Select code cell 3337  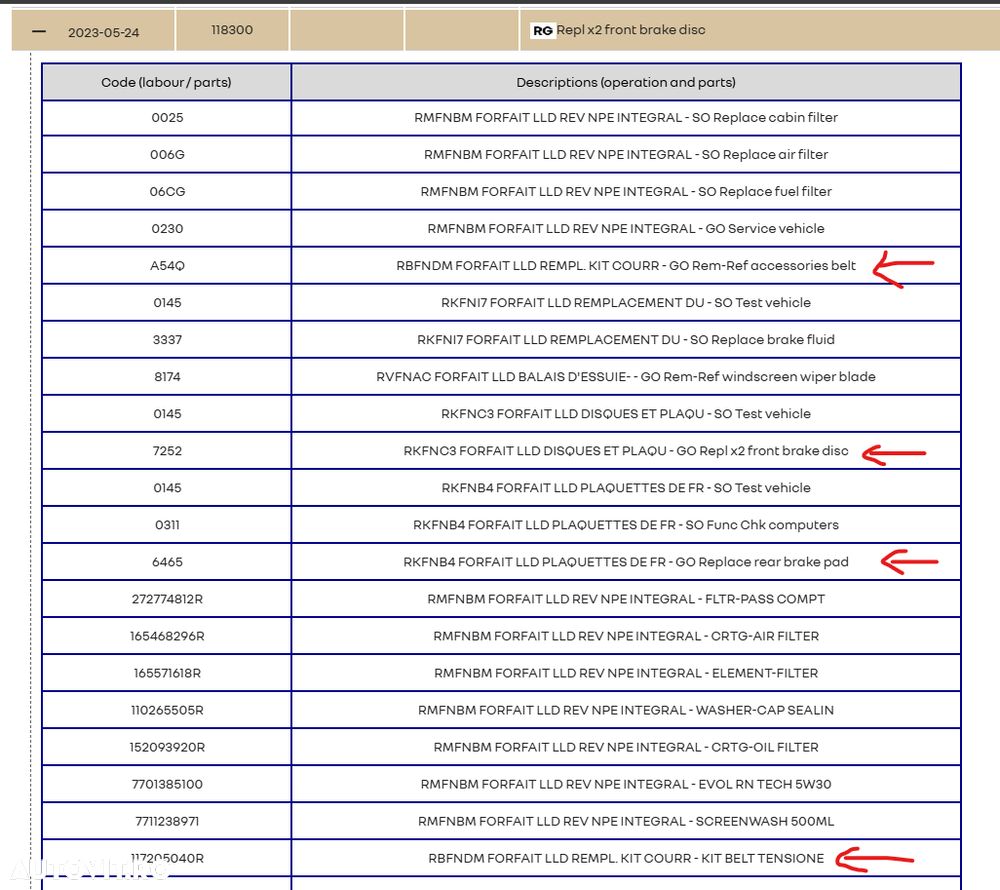click(167, 339)
